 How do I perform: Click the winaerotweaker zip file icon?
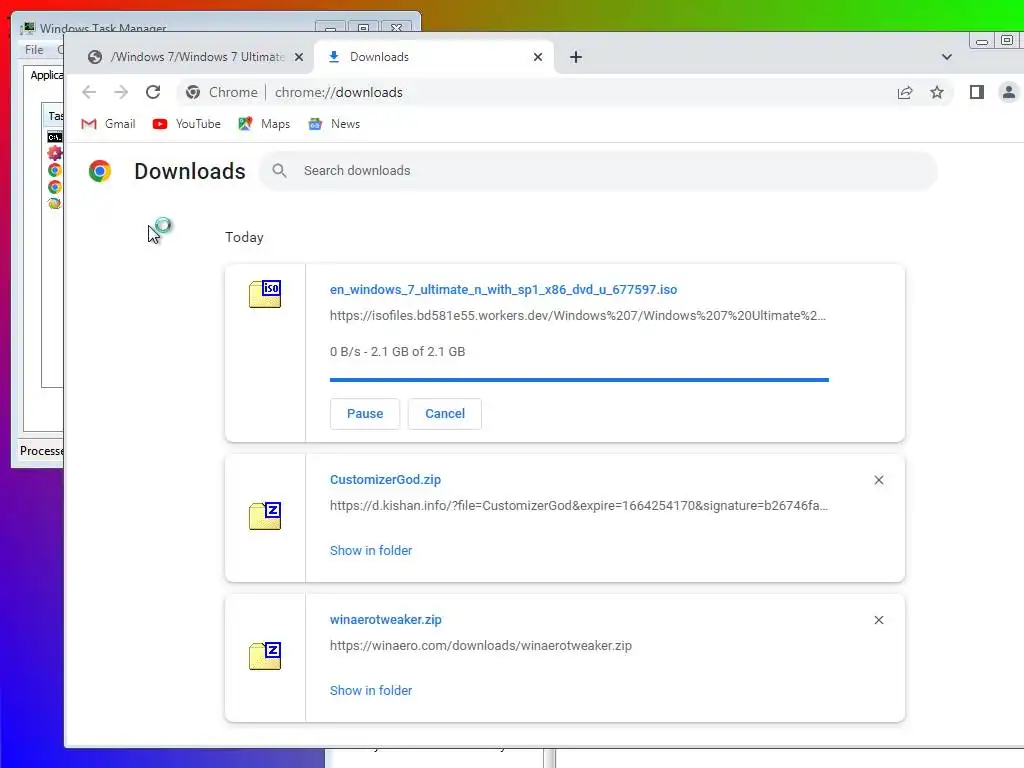pyautogui.click(x=264, y=656)
